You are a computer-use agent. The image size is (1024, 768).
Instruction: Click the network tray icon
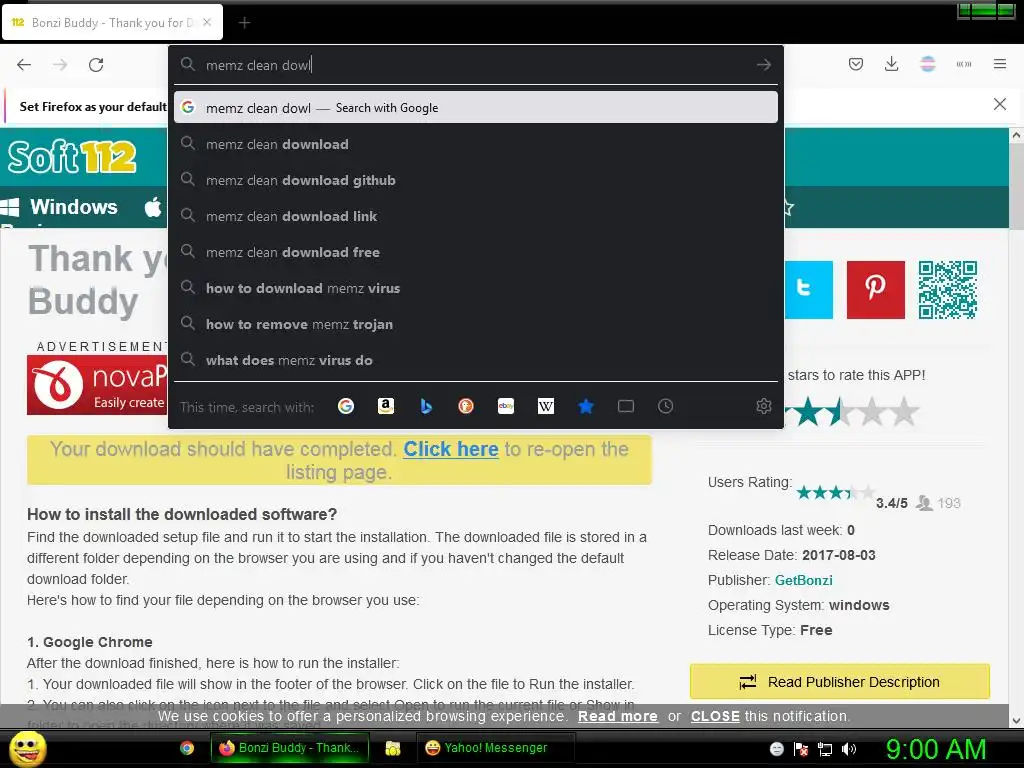pyautogui.click(x=825, y=749)
